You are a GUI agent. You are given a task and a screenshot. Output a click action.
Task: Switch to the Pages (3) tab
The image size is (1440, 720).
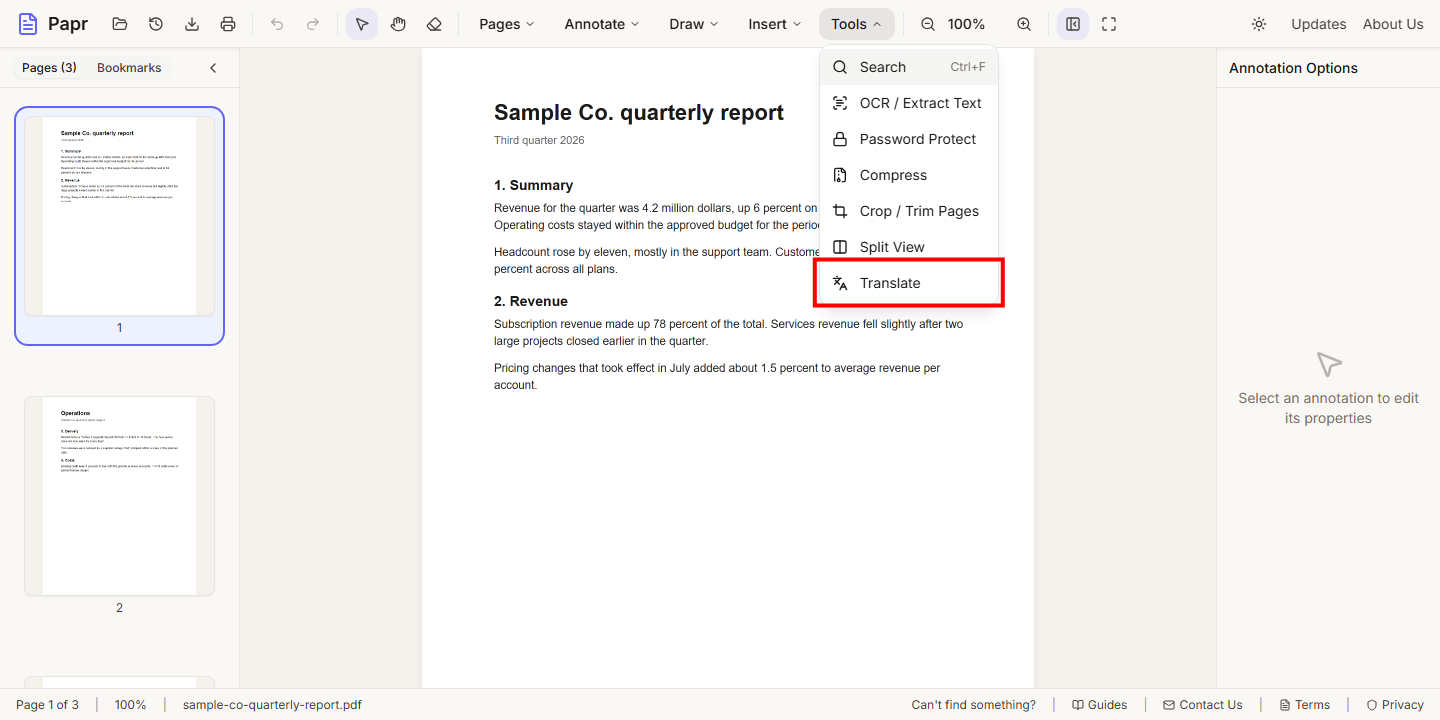(x=49, y=68)
